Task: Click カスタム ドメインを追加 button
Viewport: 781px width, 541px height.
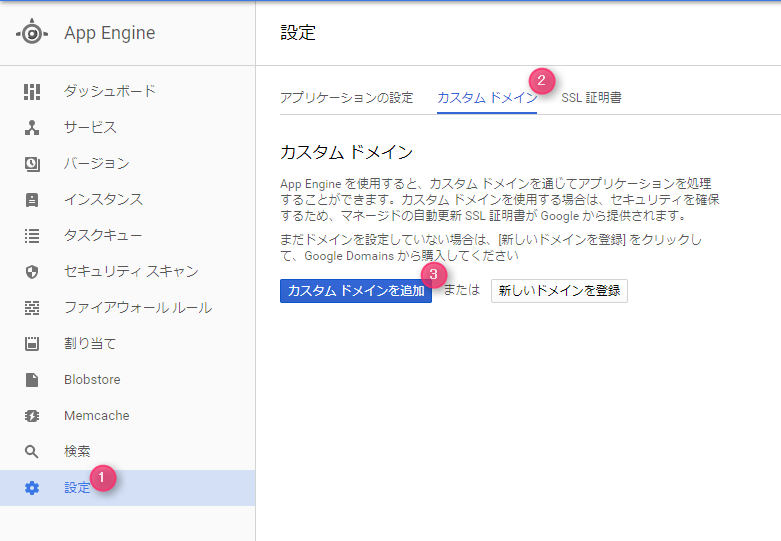Action: click(x=356, y=291)
